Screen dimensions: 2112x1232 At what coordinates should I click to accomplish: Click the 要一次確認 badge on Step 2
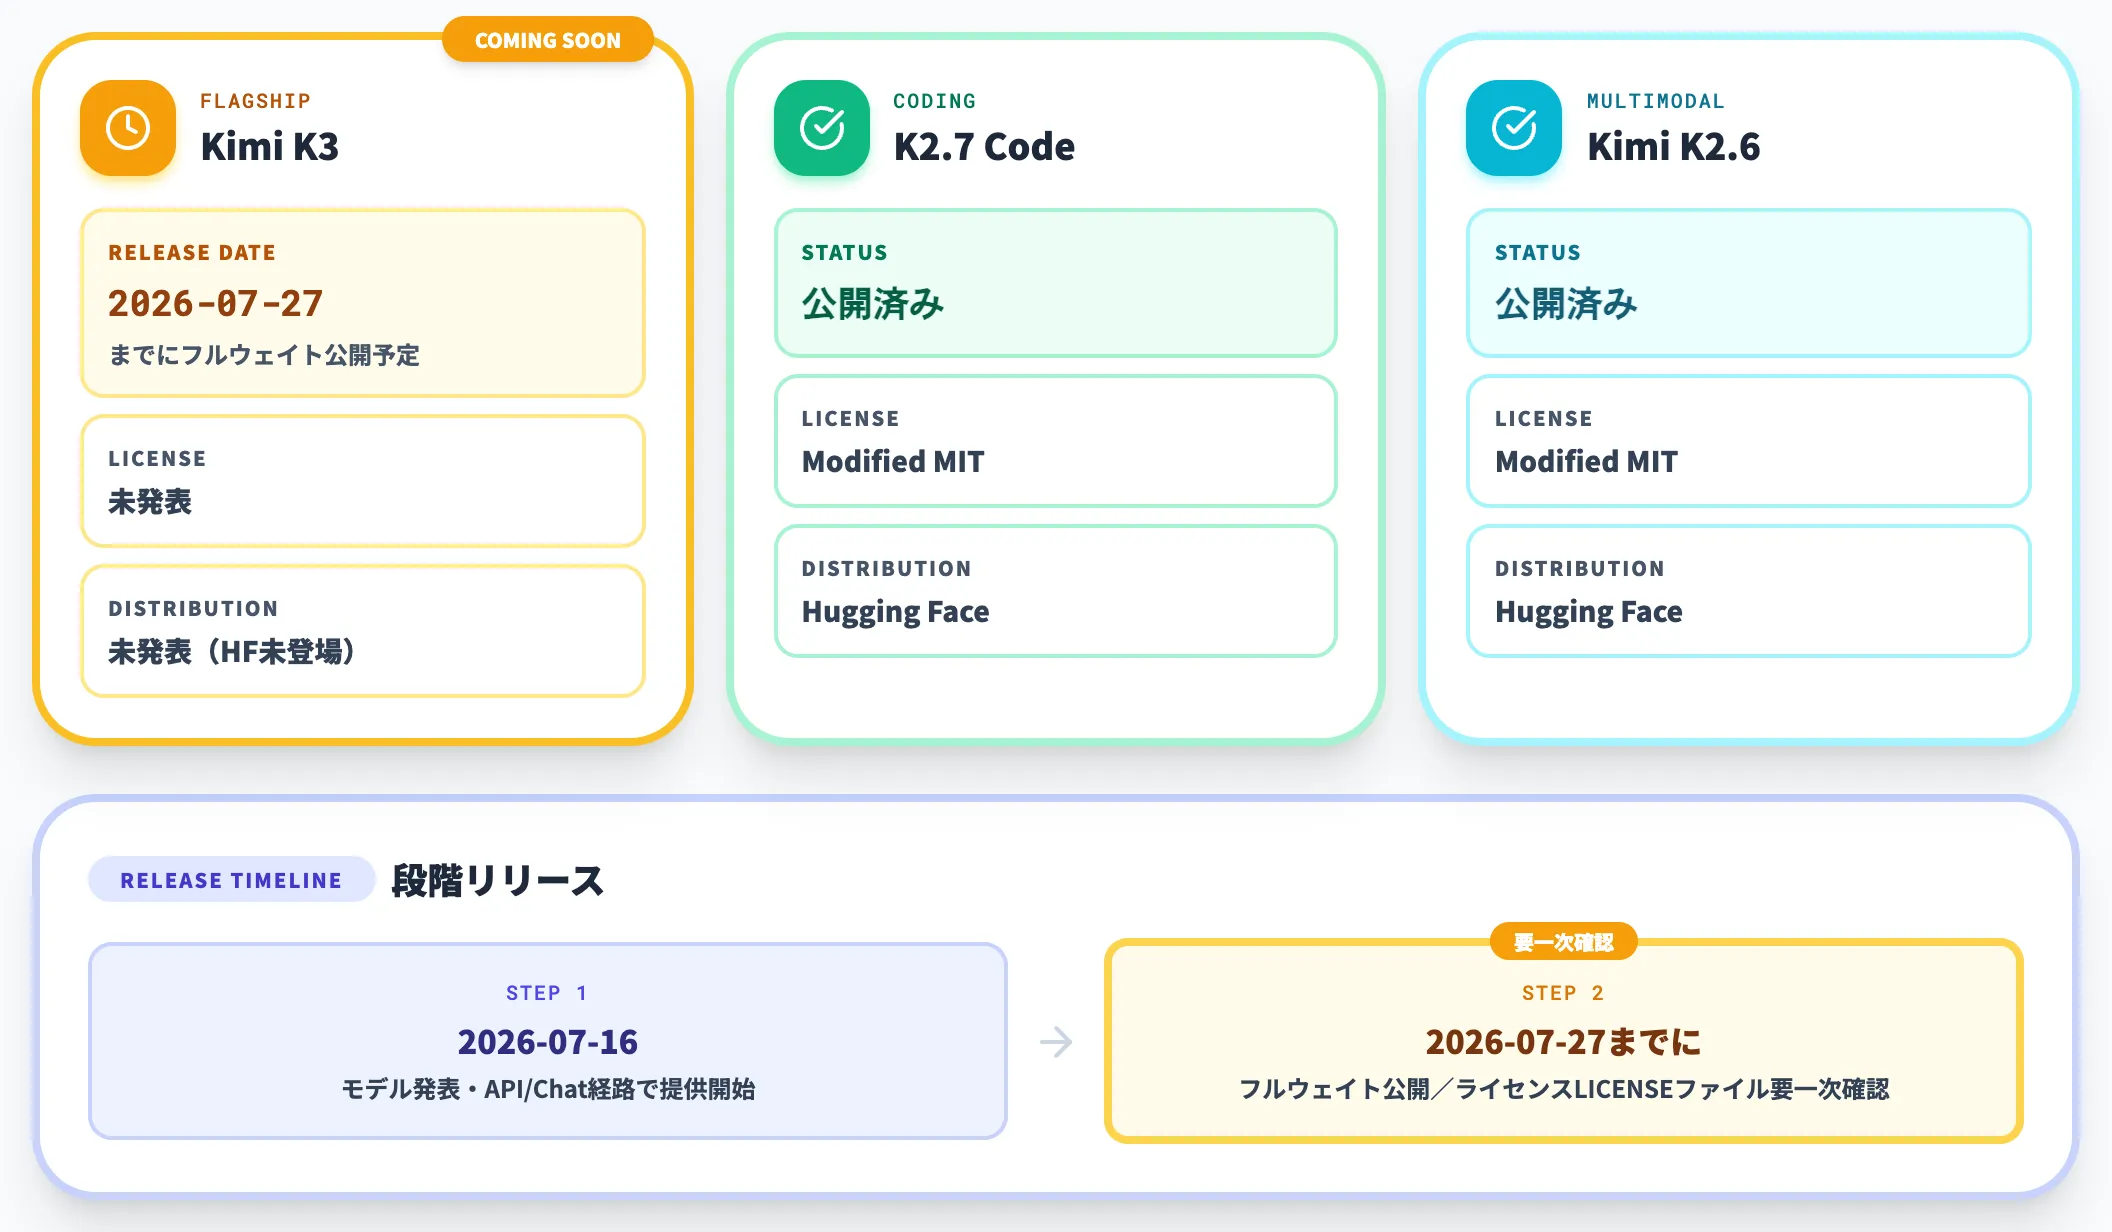point(1563,942)
